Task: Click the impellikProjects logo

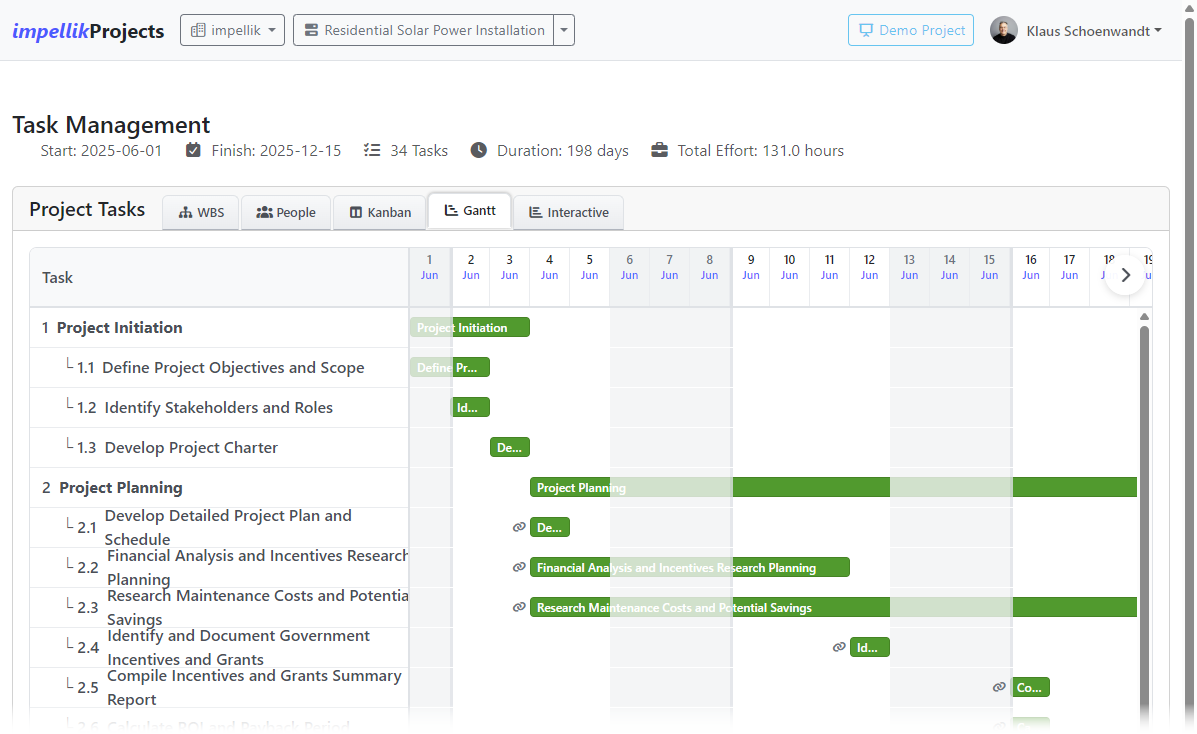Action: [x=89, y=31]
